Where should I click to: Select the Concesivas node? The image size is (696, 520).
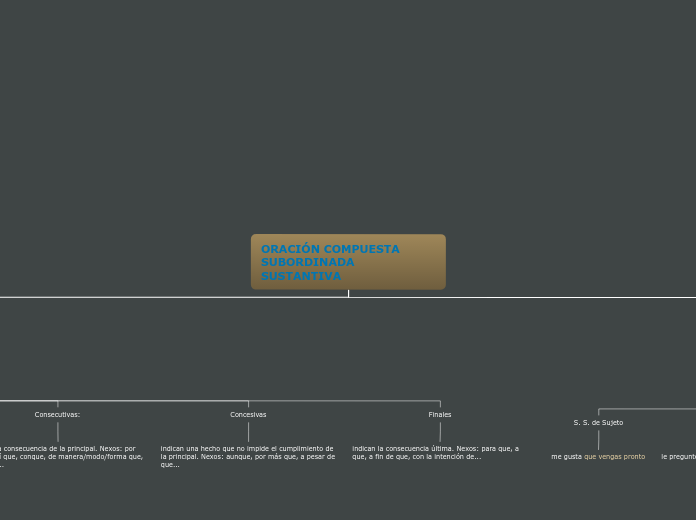[248, 414]
